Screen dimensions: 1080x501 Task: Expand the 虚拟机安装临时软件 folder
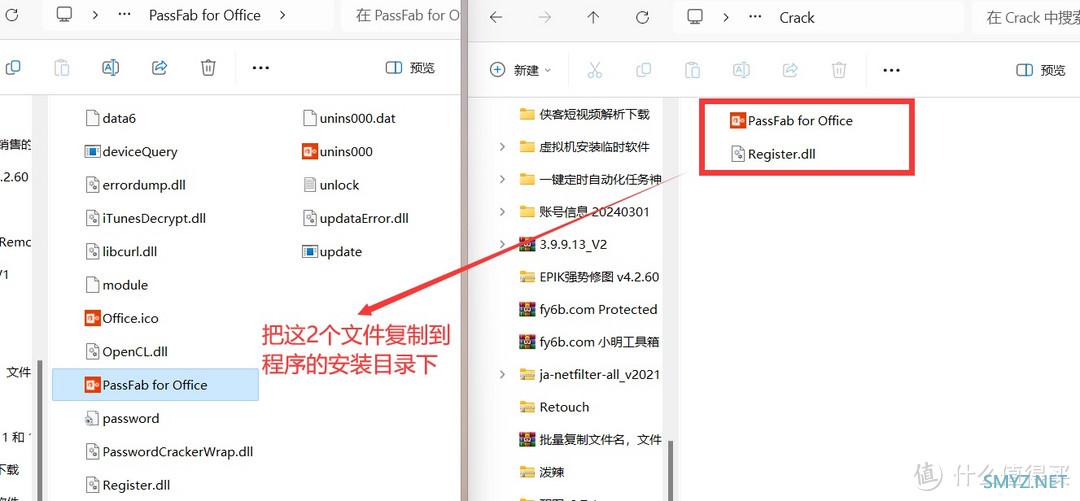pyautogui.click(x=502, y=147)
